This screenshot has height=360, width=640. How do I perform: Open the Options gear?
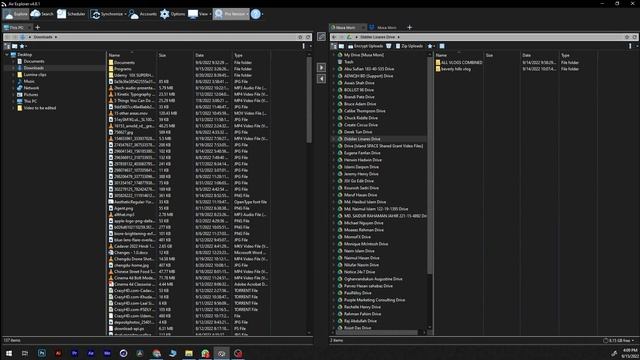[172, 14]
